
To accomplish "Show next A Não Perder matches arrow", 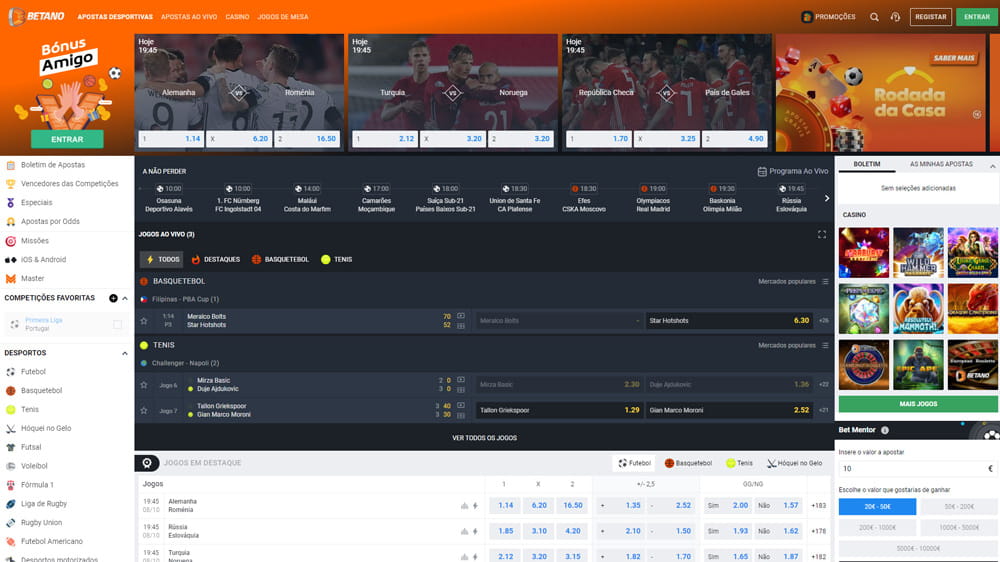I will [827, 198].
